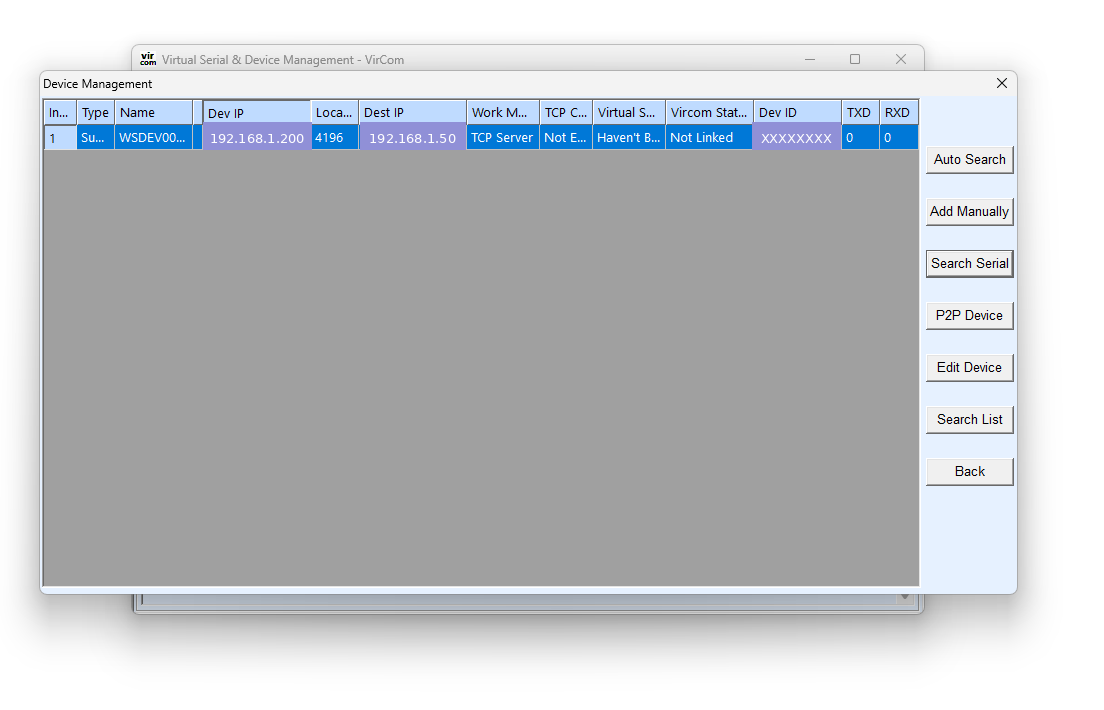Screen dimensions: 1104x710
Task: Maximize the VirCom main window
Action: click(855, 59)
